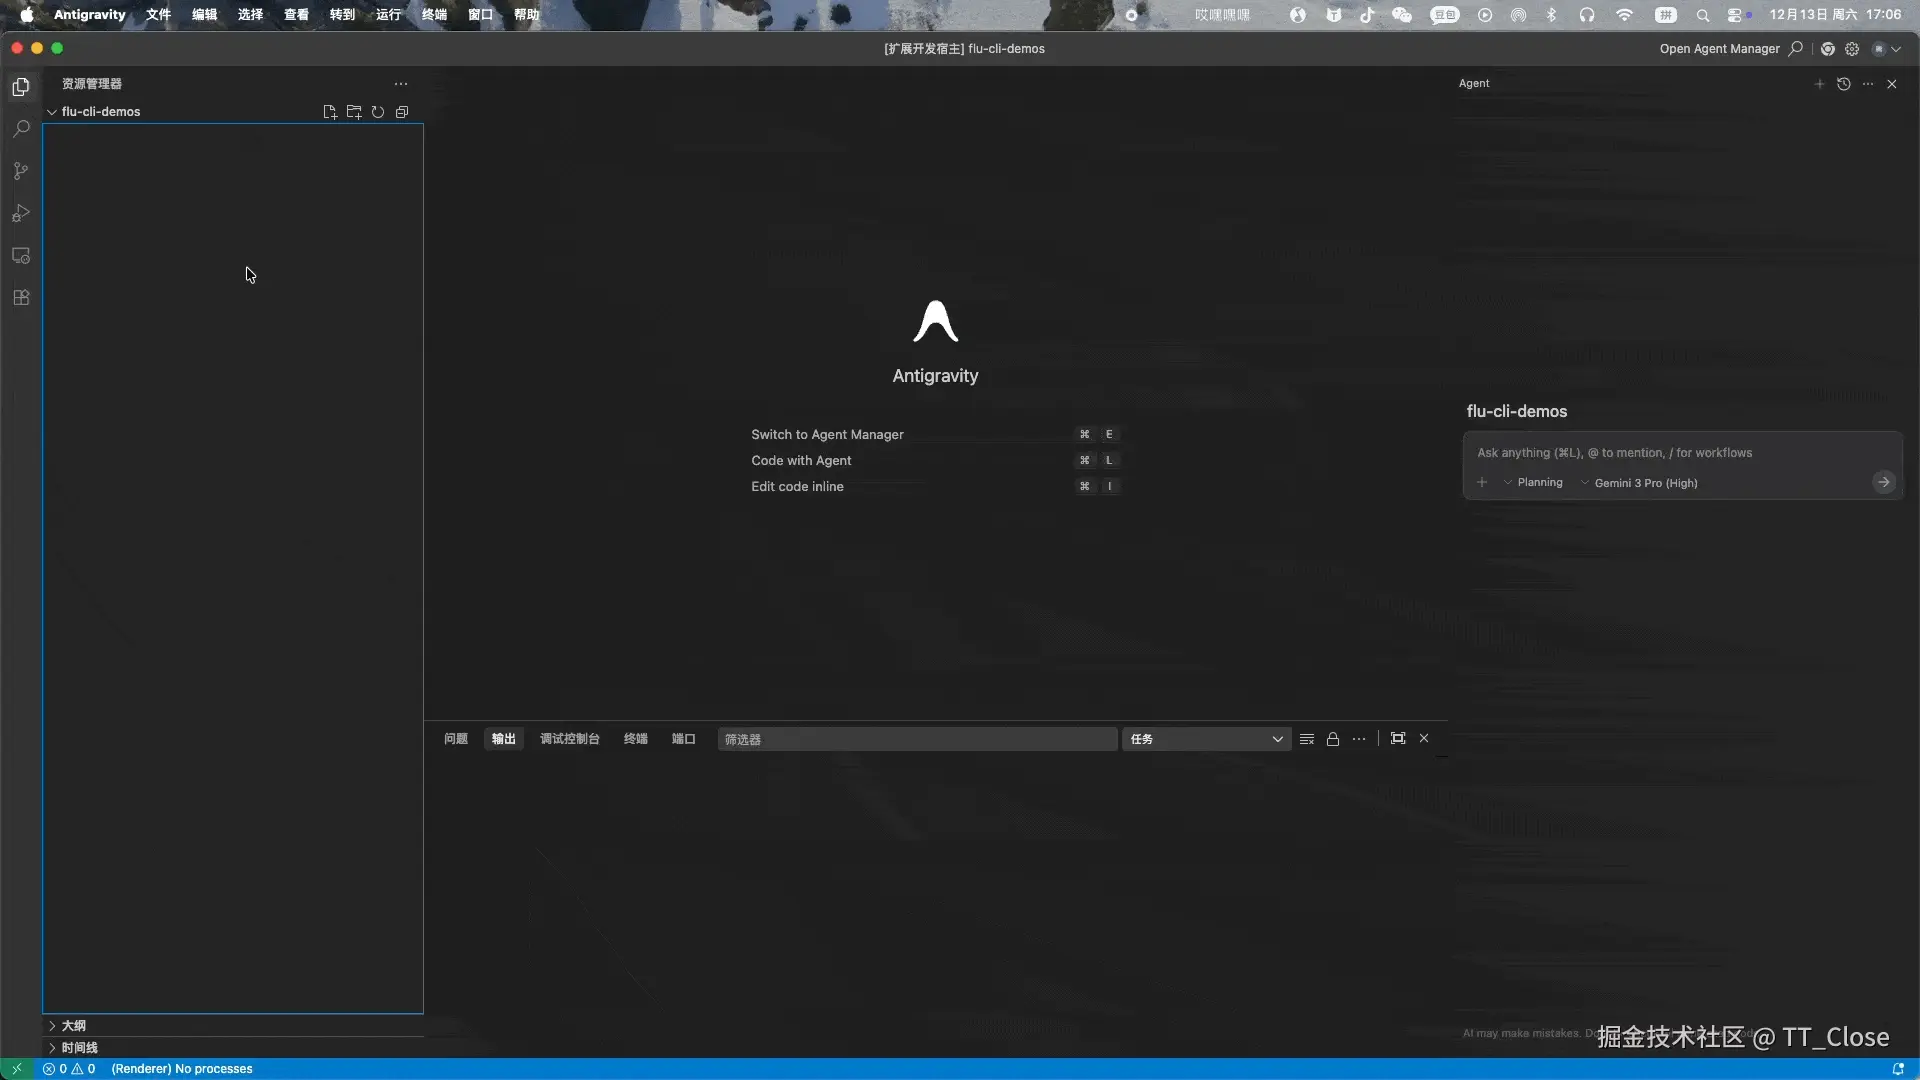
Task: Open the errors and warnings status item
Action: [x=69, y=1069]
